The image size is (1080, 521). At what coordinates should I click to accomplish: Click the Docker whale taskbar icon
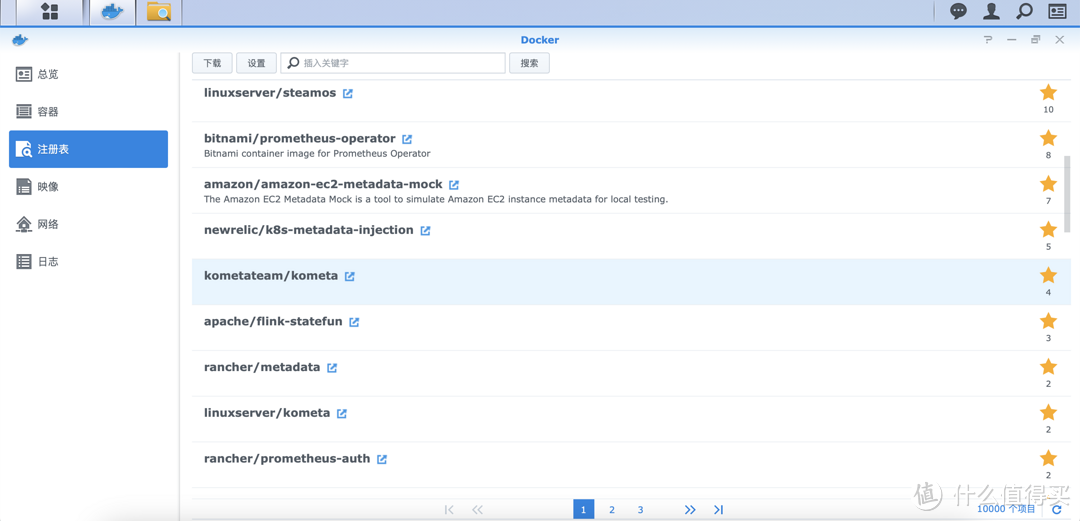[x=112, y=12]
